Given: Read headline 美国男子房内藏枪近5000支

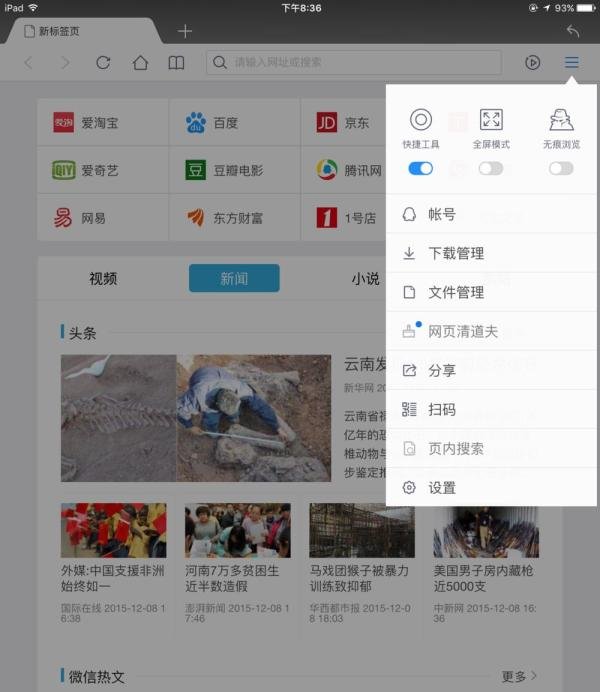Looking at the screenshot, I should point(484,578).
